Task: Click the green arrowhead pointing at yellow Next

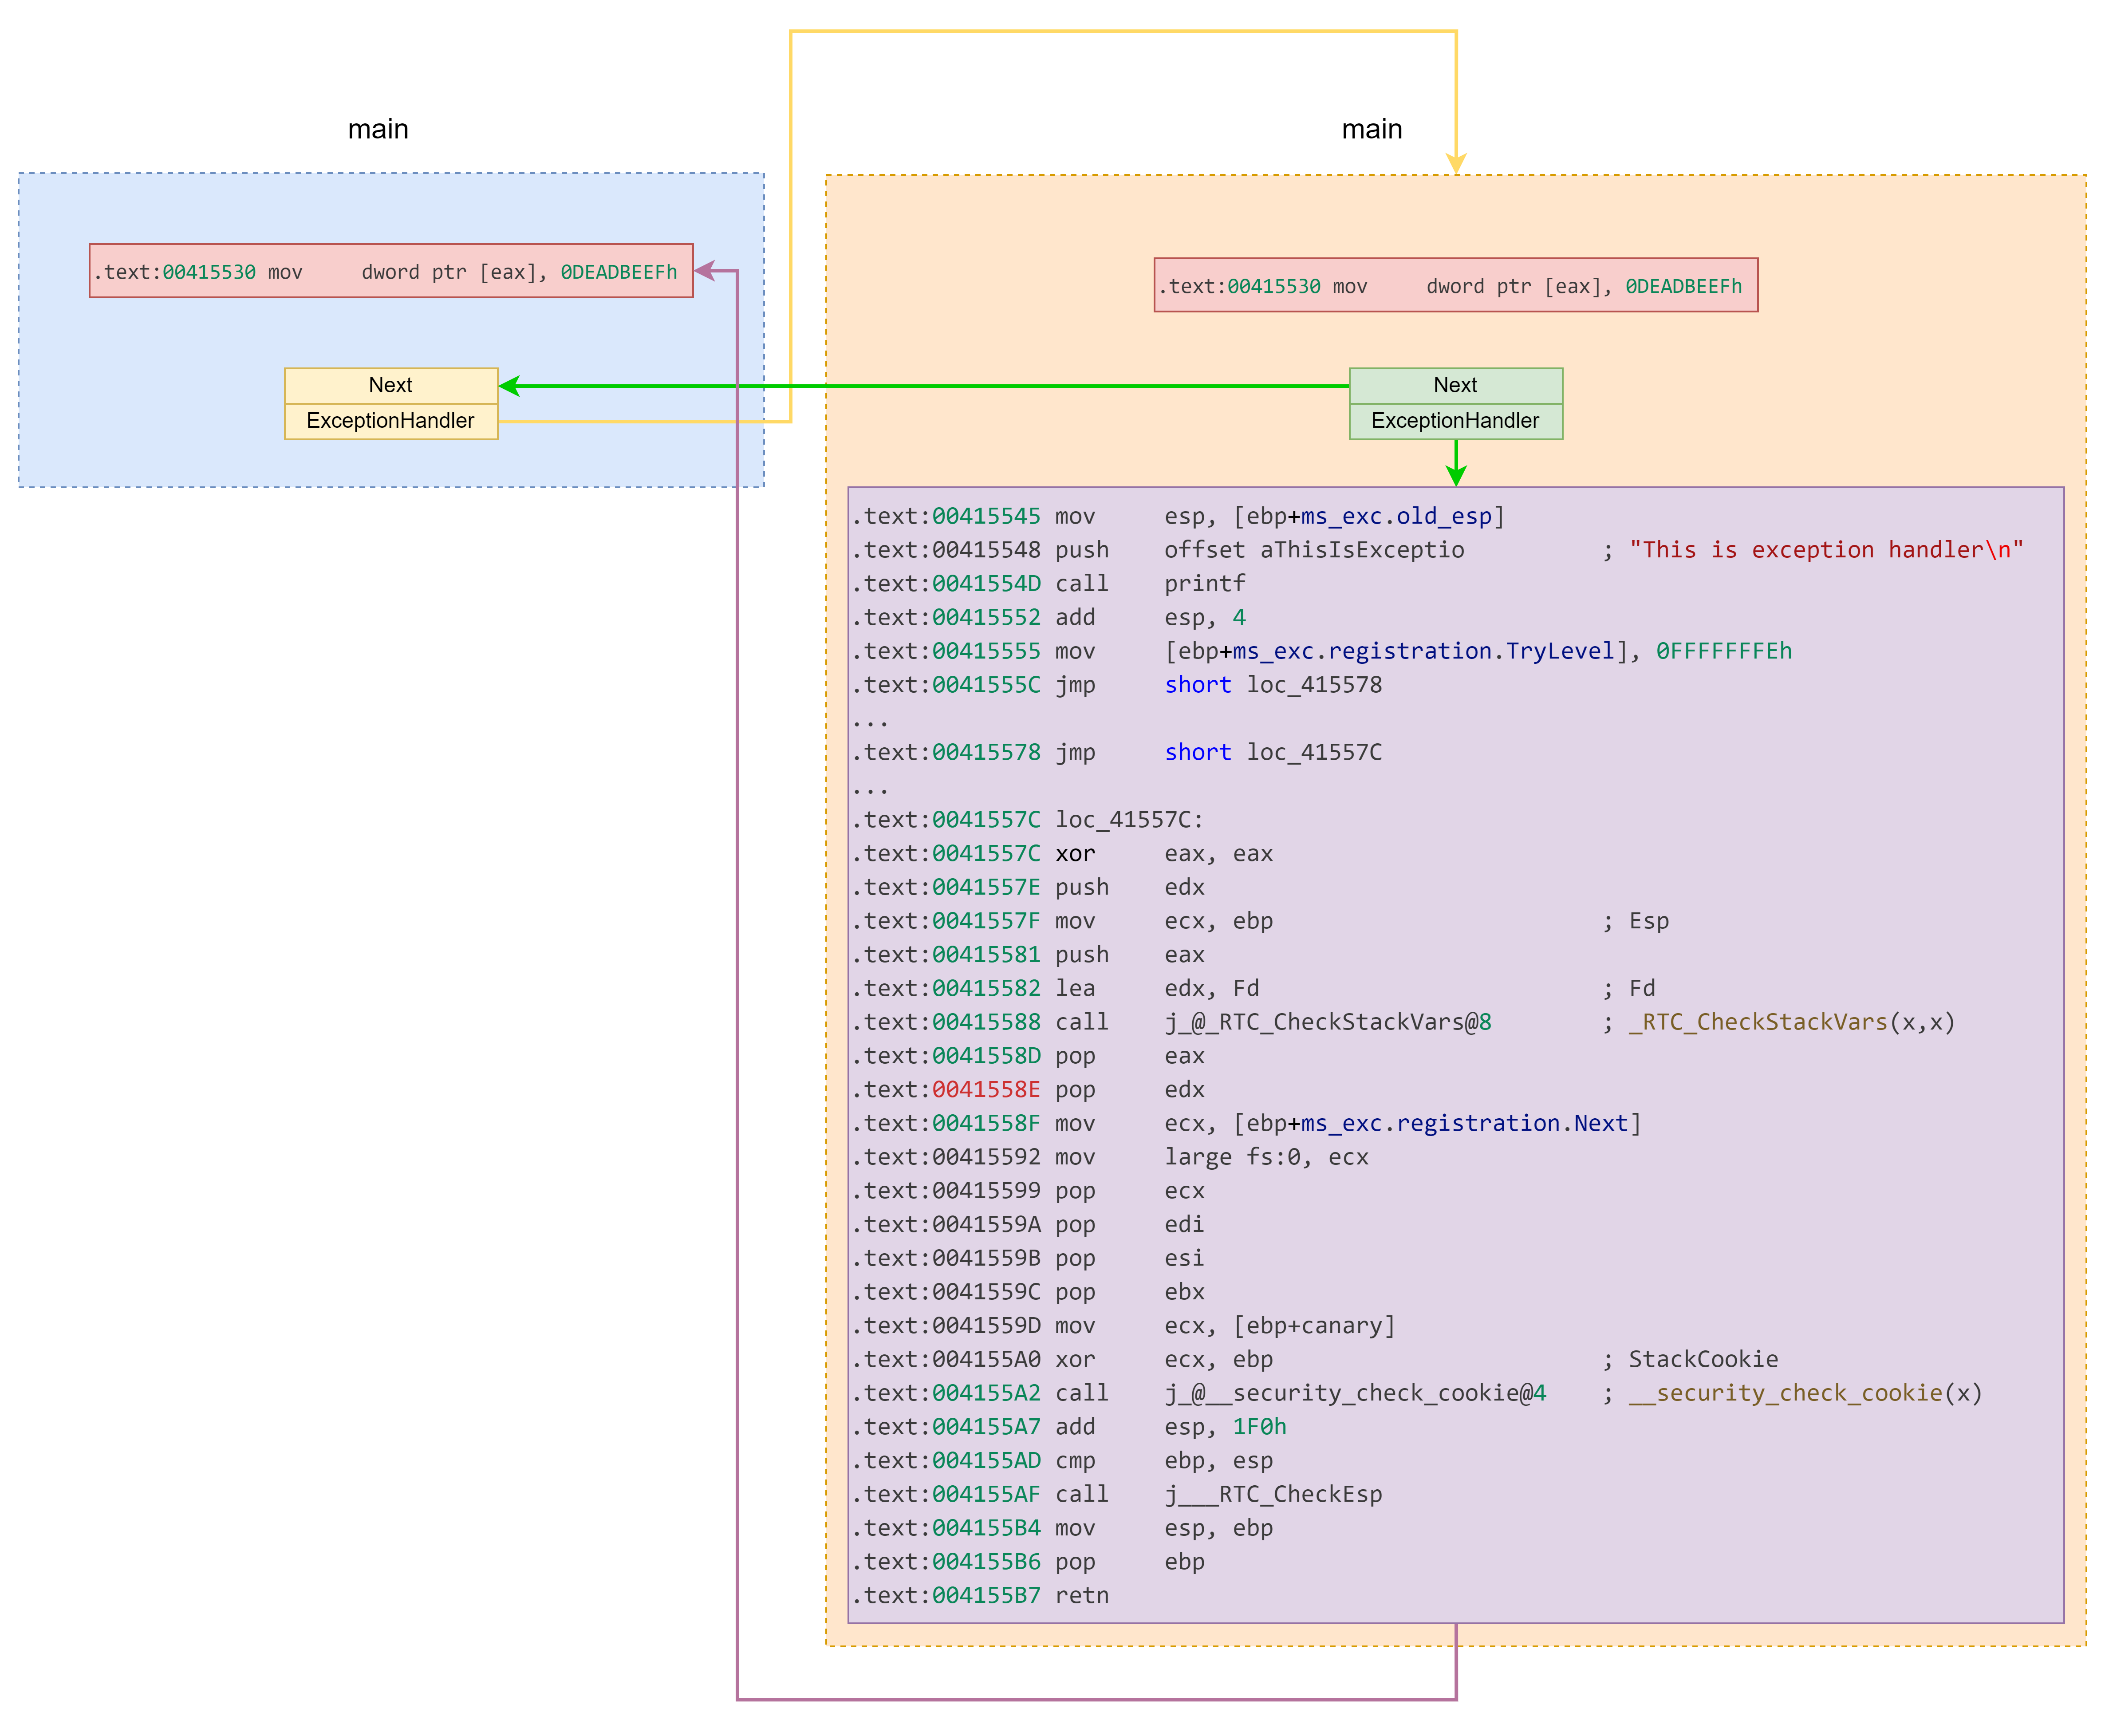Action: (x=510, y=386)
